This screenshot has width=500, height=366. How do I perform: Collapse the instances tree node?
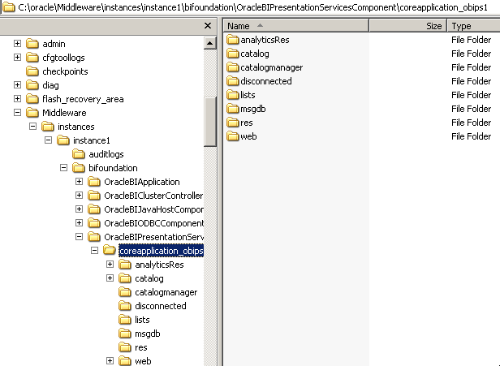click(x=33, y=126)
